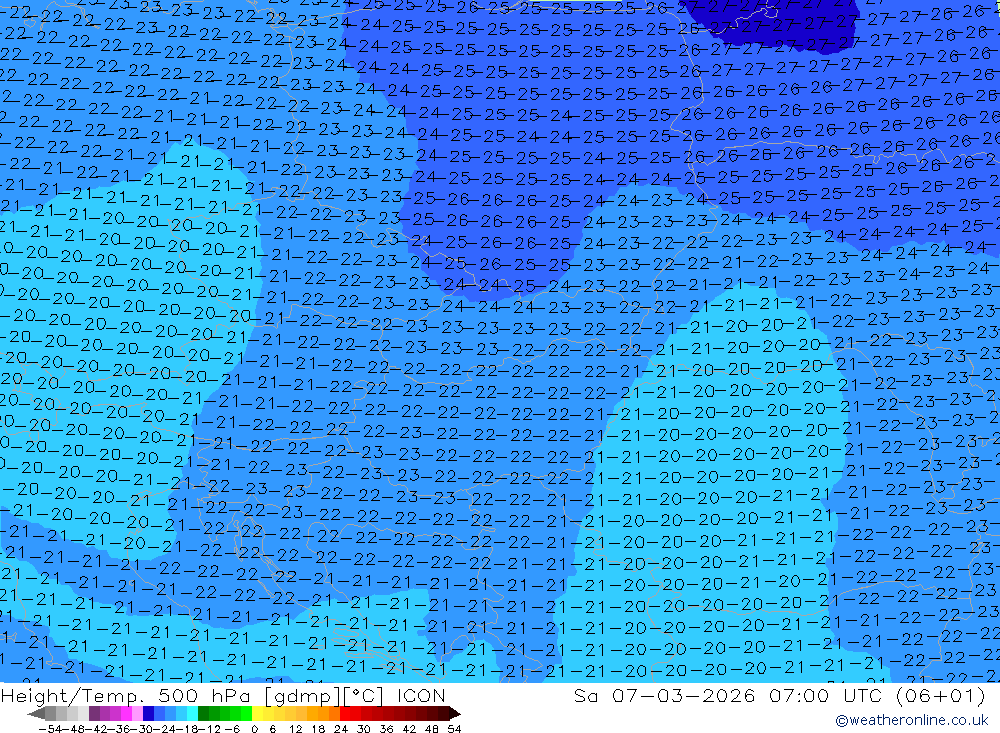Click the legend value '36' in color scale
This screenshot has width=1000, height=733.
386,729
